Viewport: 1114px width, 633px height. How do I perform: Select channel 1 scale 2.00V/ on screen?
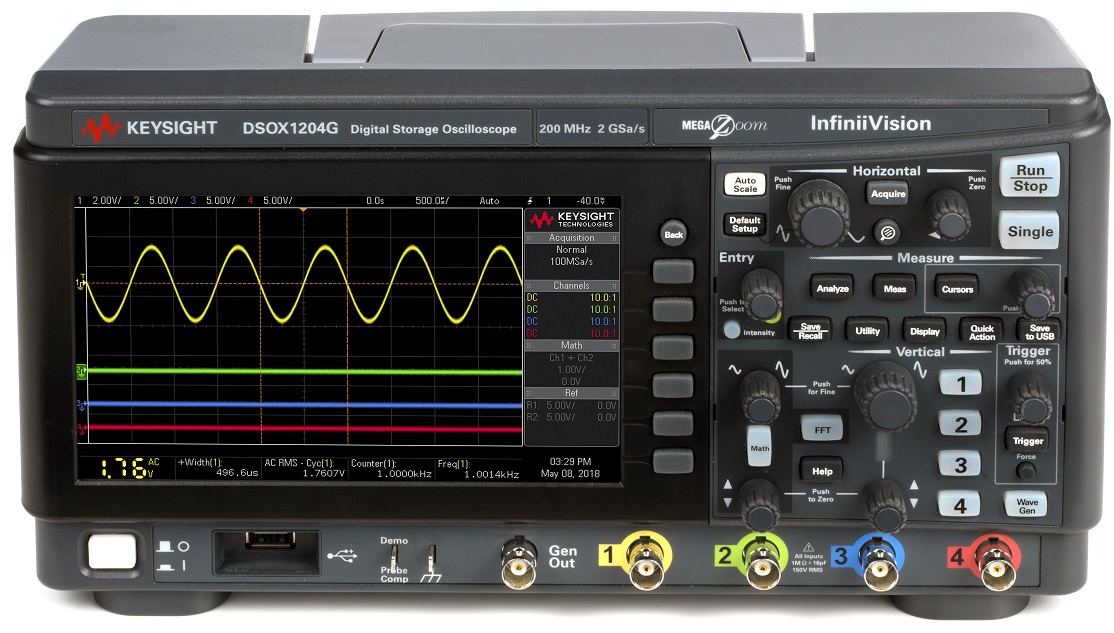[107, 200]
